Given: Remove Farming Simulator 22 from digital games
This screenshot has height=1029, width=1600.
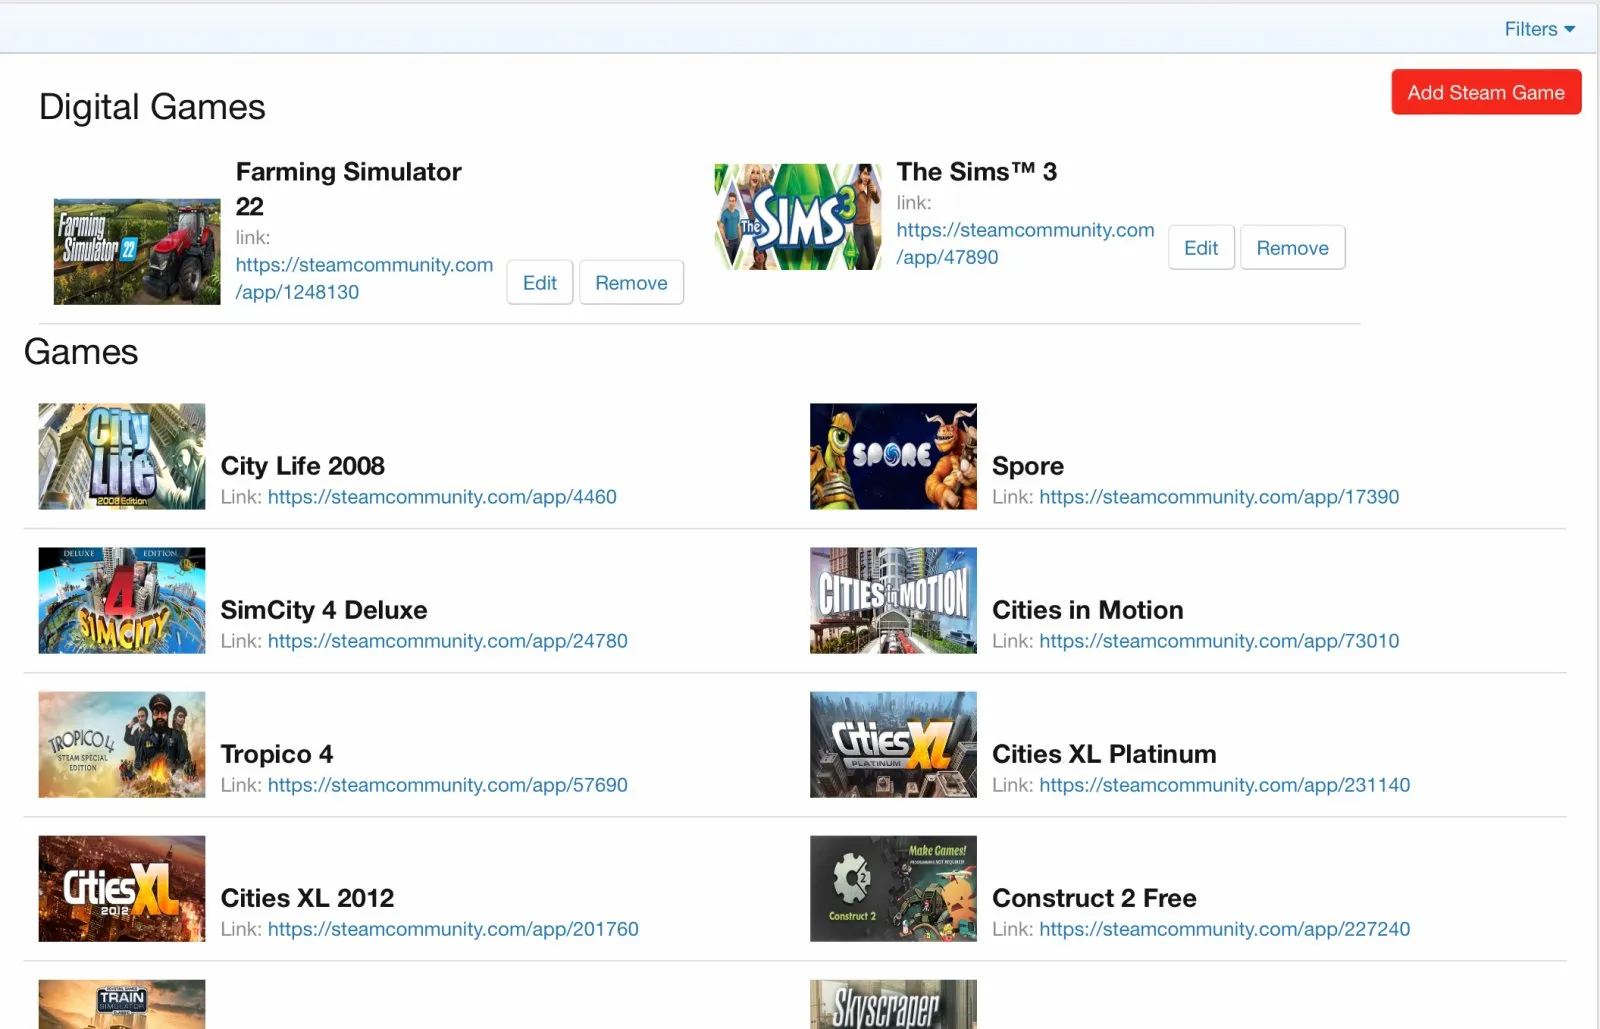Looking at the screenshot, I should 631,283.
